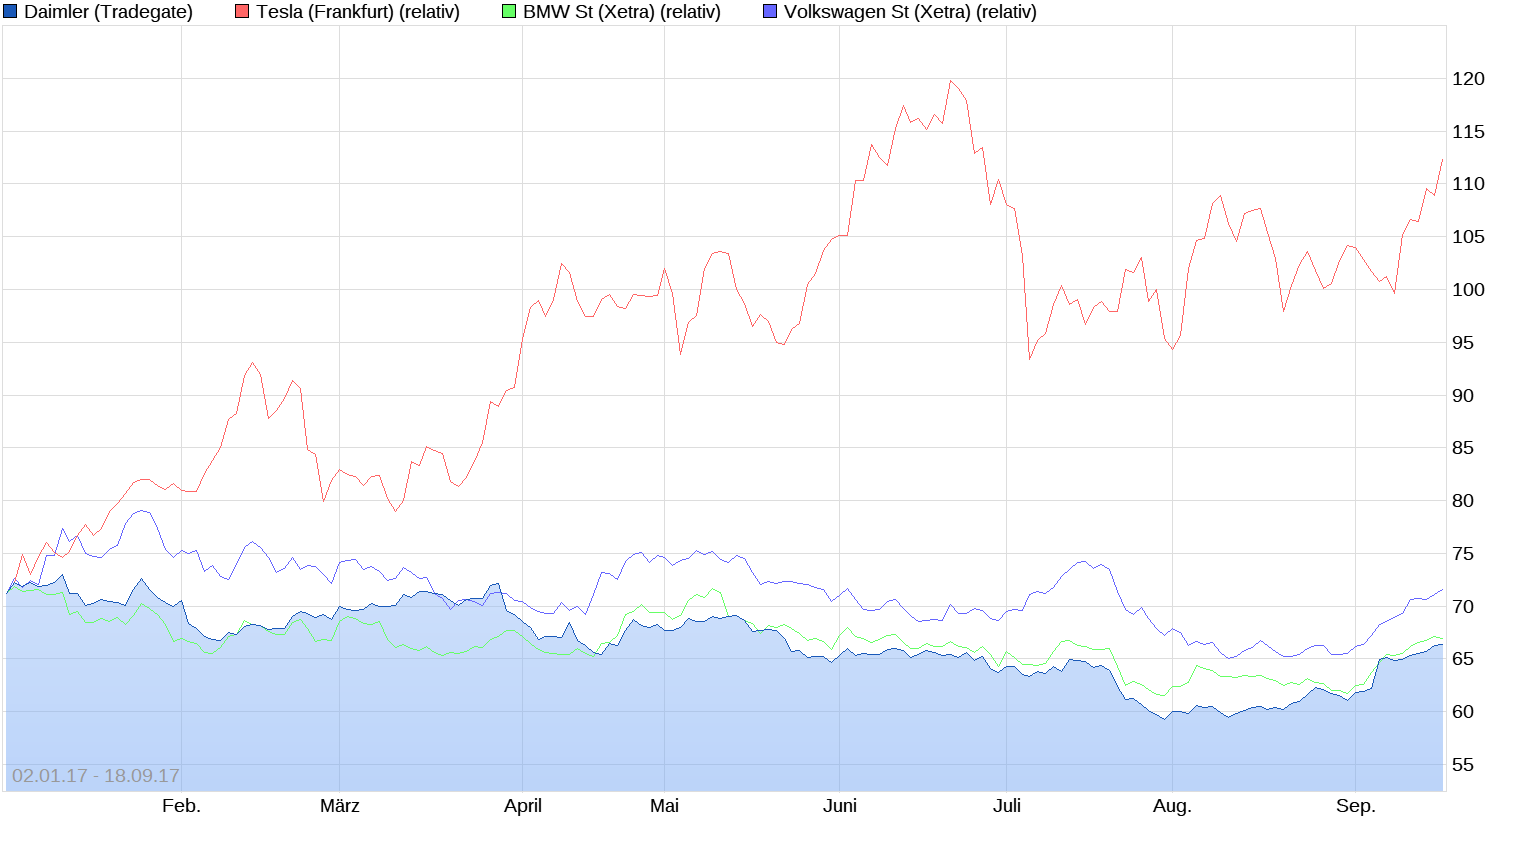Select the Volkswagen St (Xetra) (relativ) label
The image size is (1520, 855).
tap(910, 12)
